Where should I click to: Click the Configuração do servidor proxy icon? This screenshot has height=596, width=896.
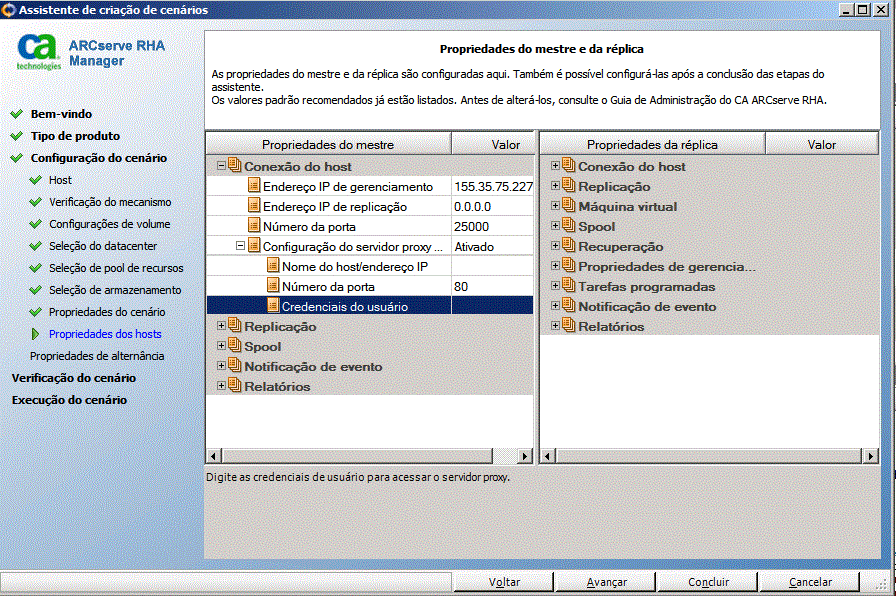(x=254, y=245)
